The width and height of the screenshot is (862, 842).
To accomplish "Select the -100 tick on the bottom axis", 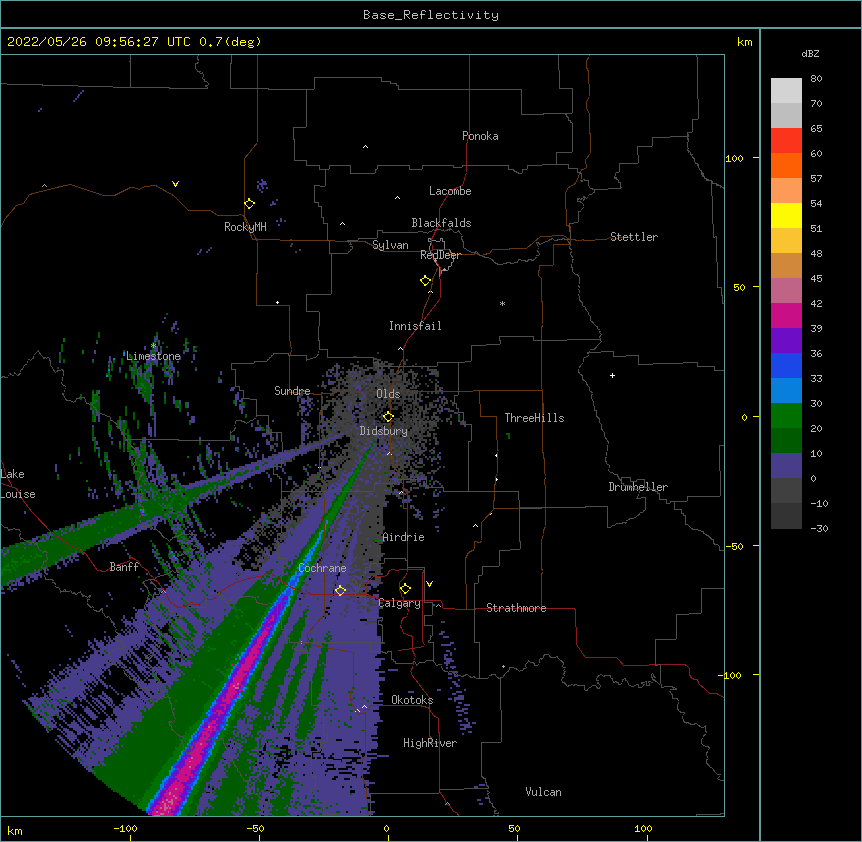I will (x=125, y=828).
